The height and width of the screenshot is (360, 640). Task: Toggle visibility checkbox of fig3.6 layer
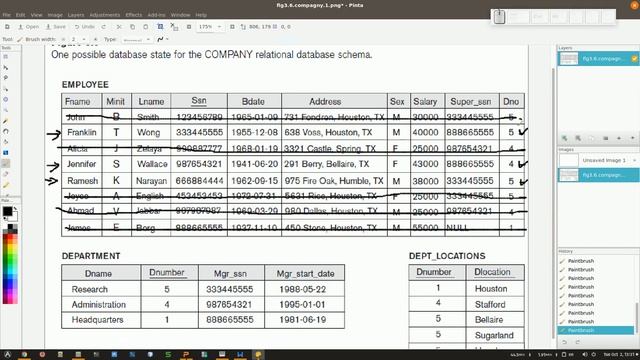635,59
